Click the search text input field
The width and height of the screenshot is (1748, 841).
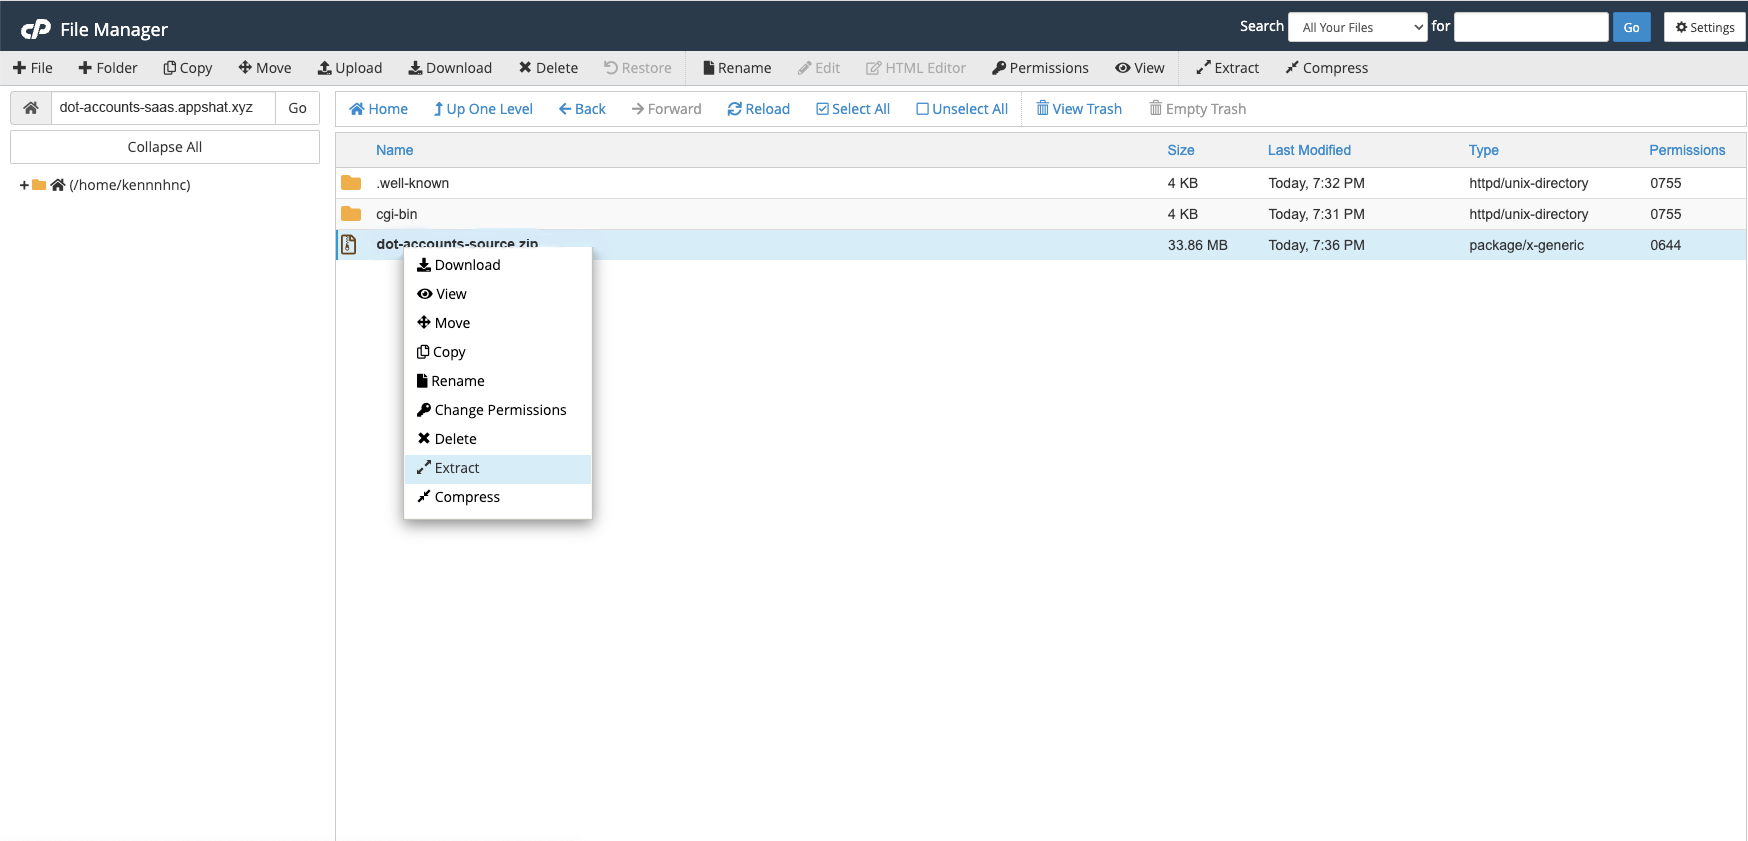coord(1530,27)
